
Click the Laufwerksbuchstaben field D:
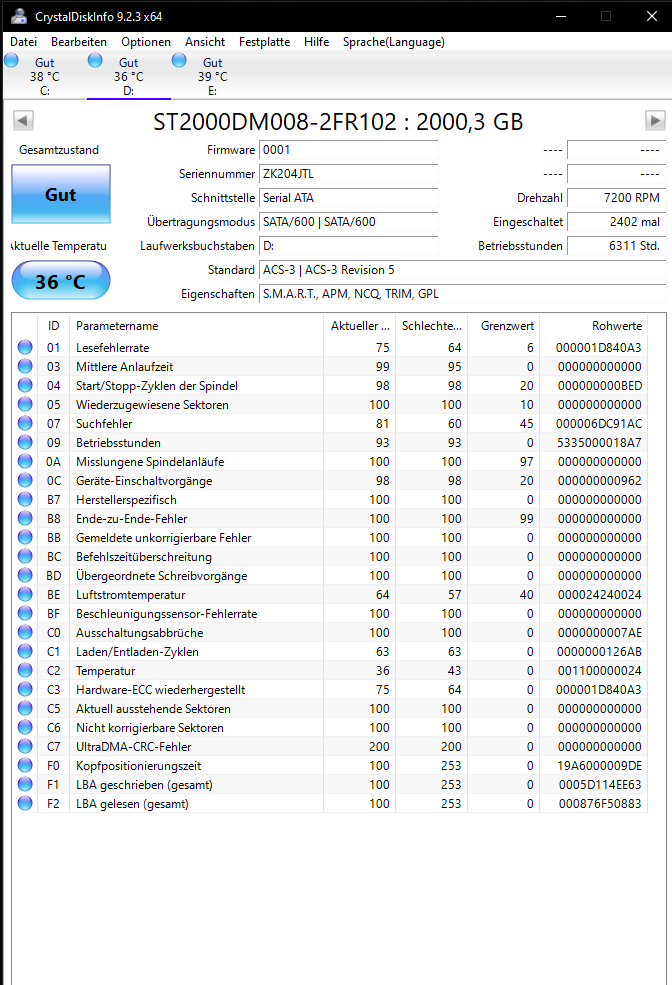coord(349,246)
